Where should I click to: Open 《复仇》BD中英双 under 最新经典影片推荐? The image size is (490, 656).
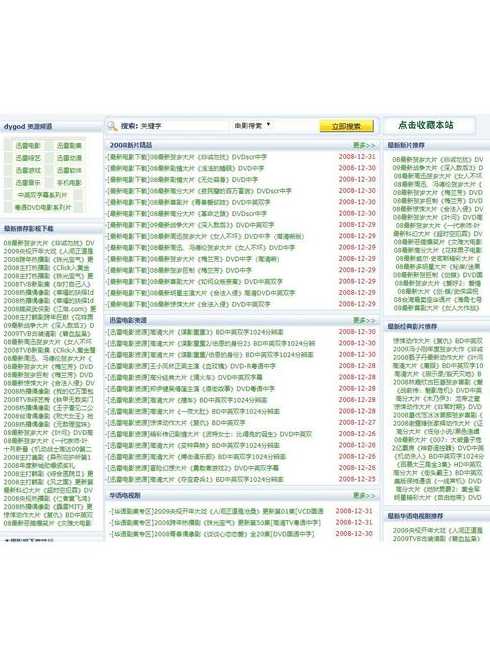[437, 341]
